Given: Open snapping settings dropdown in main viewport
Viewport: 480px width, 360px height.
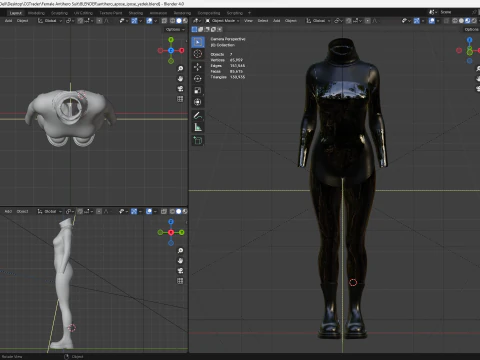Looking at the screenshot, I should pyautogui.click(x=356, y=21).
